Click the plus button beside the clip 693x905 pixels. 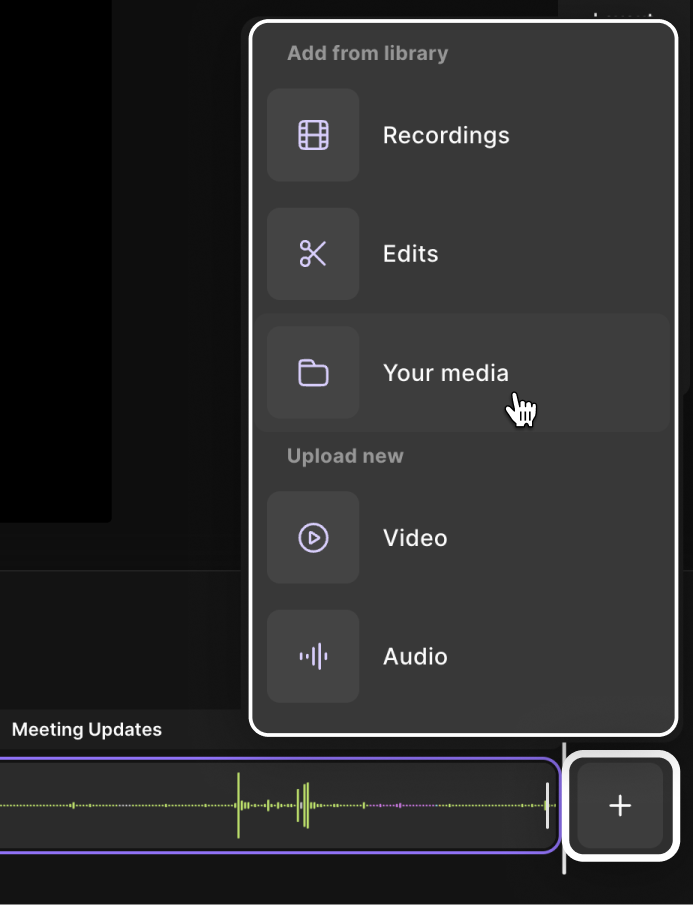click(620, 806)
